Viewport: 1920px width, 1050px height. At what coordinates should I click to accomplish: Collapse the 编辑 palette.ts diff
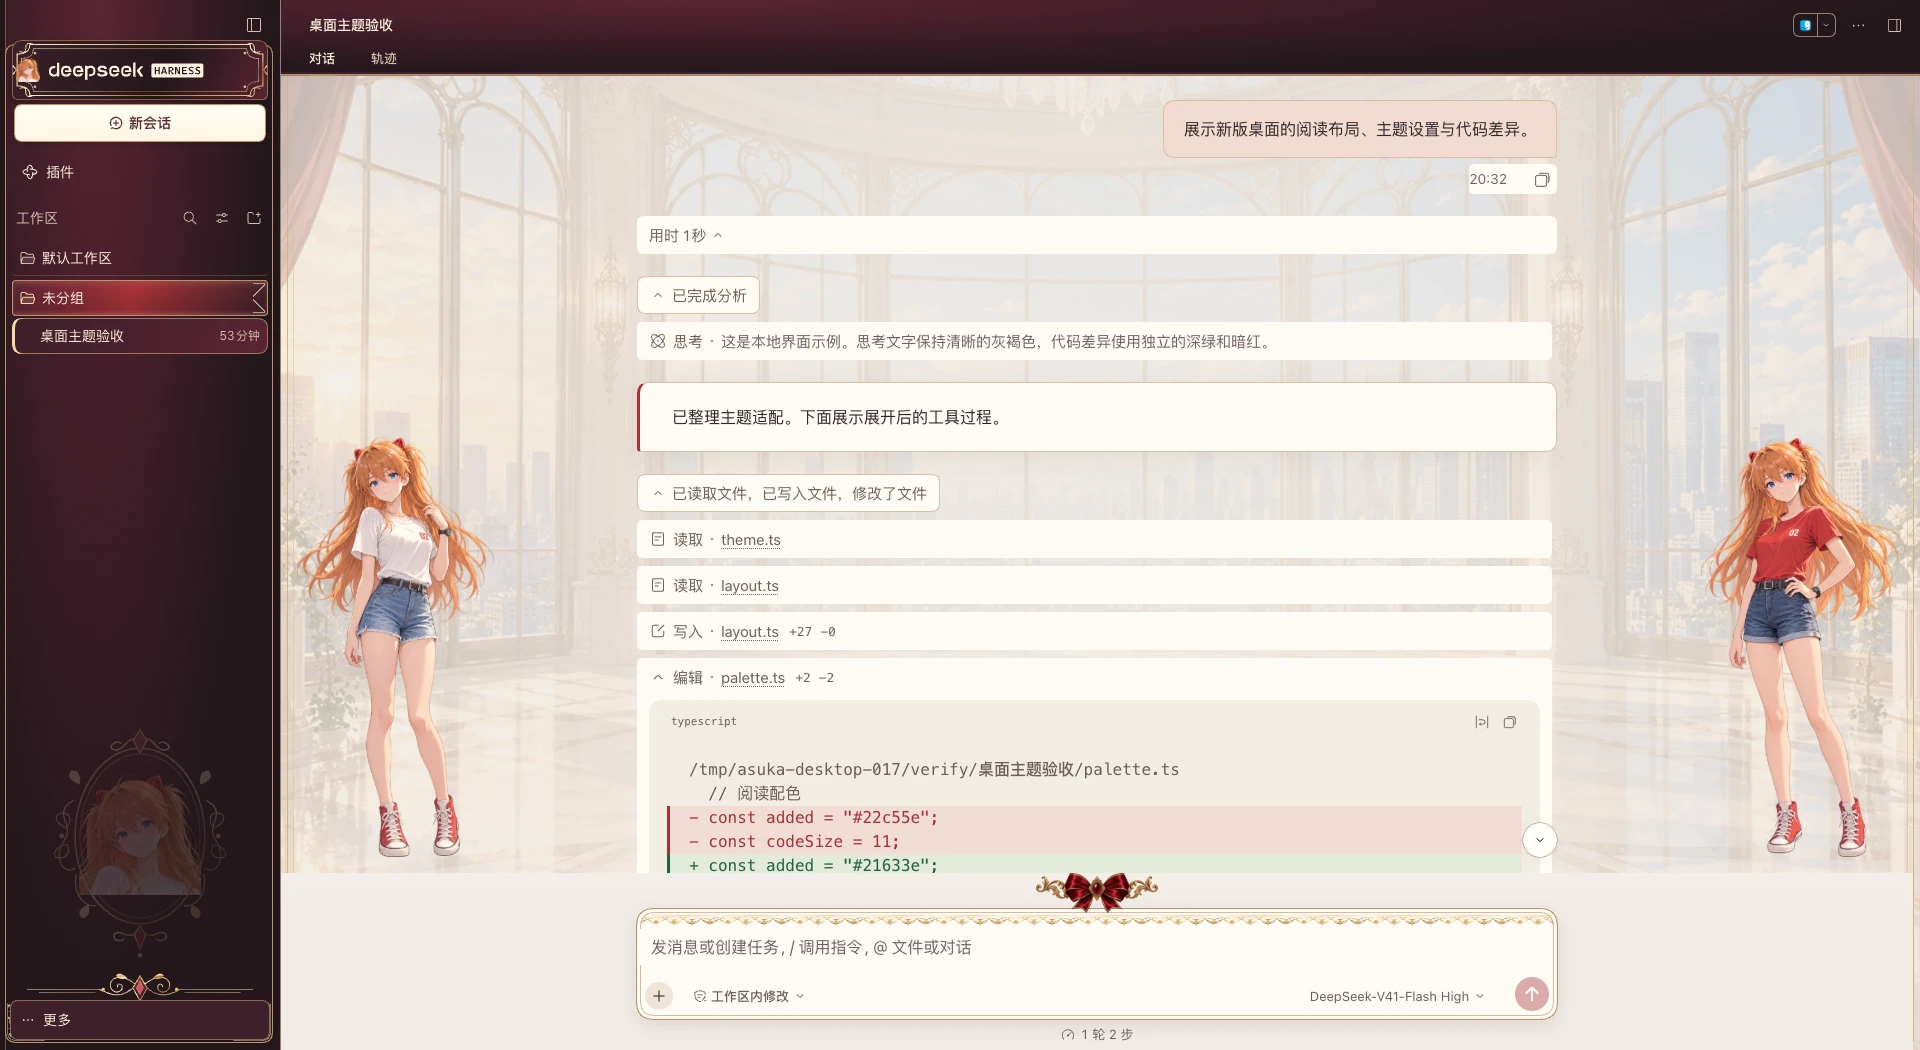coord(658,677)
